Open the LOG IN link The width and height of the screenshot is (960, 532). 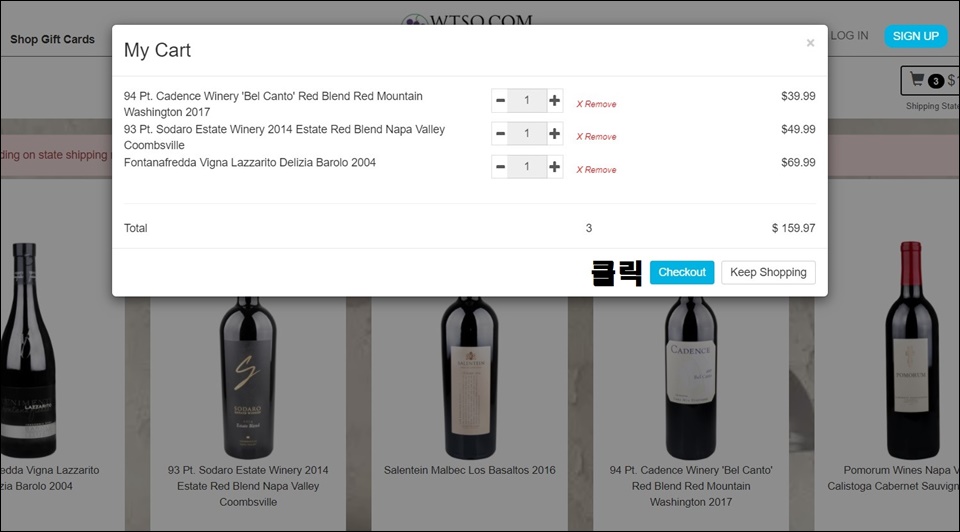(849, 36)
